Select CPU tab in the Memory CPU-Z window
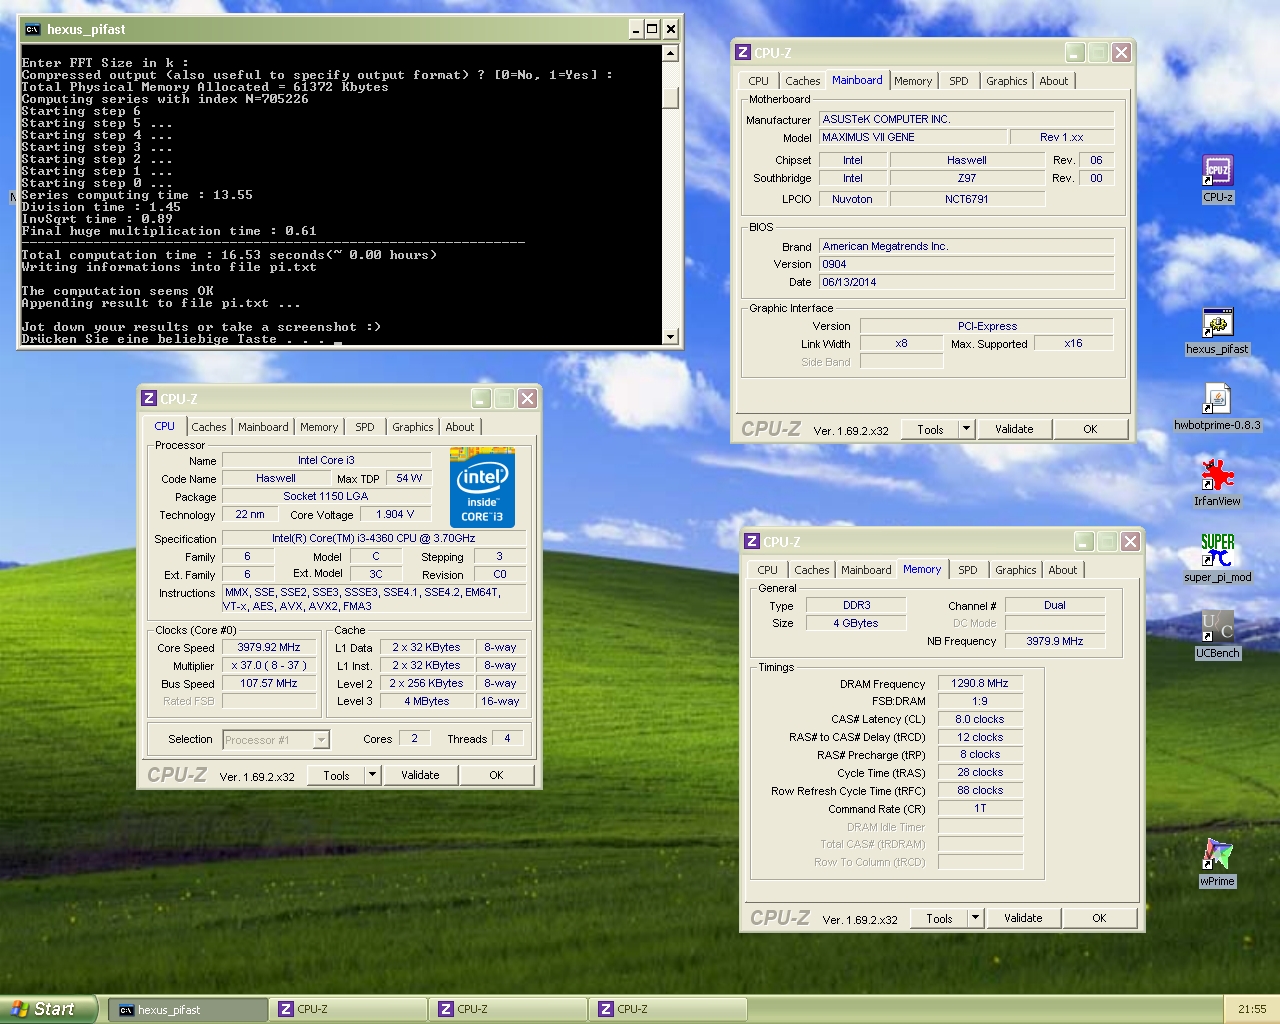Screen dimensions: 1280x1024 (x=768, y=571)
